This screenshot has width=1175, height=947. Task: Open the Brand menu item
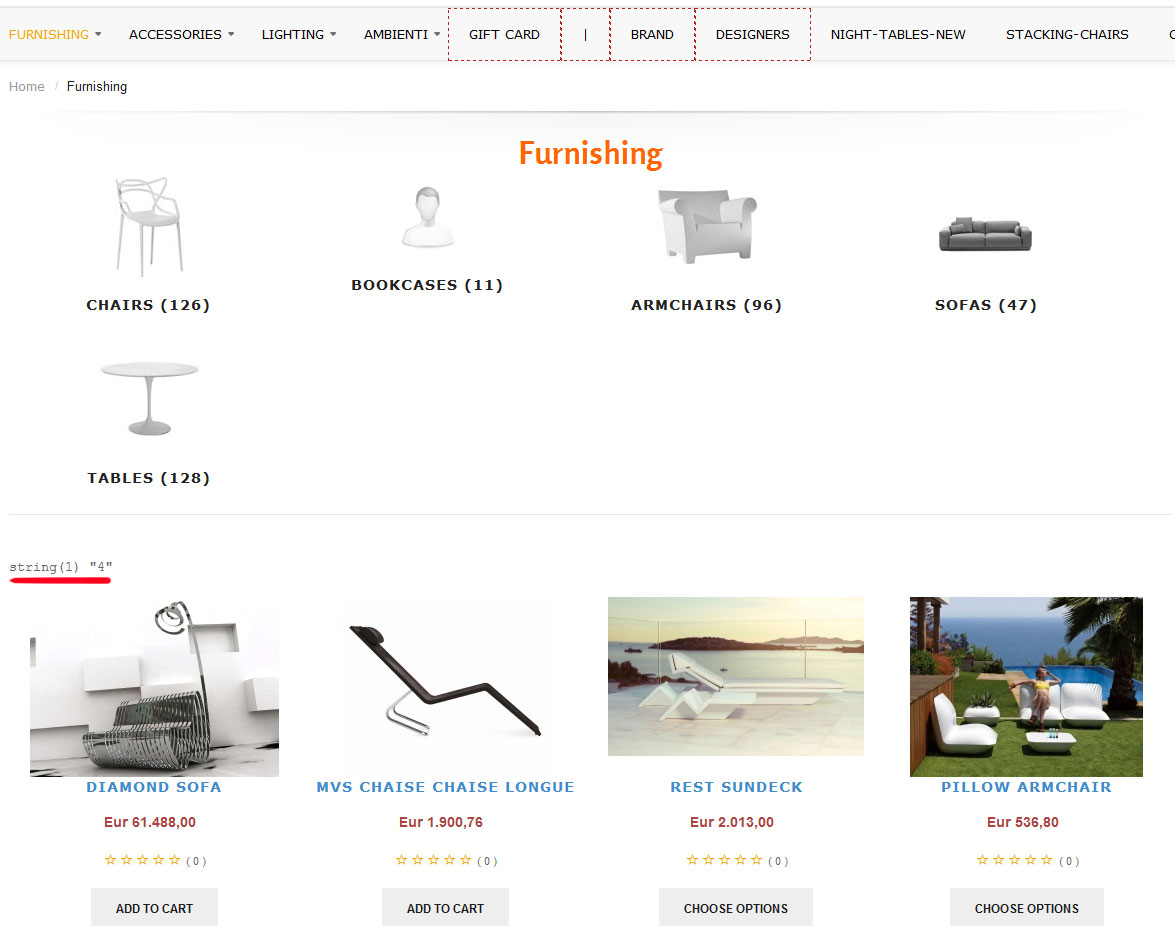[x=652, y=34]
